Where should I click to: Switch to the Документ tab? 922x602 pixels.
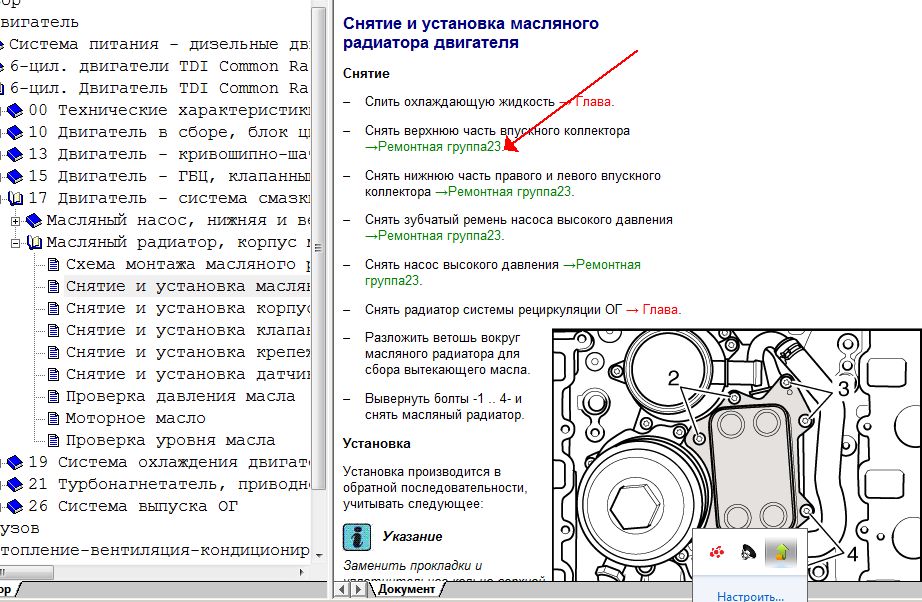406,589
